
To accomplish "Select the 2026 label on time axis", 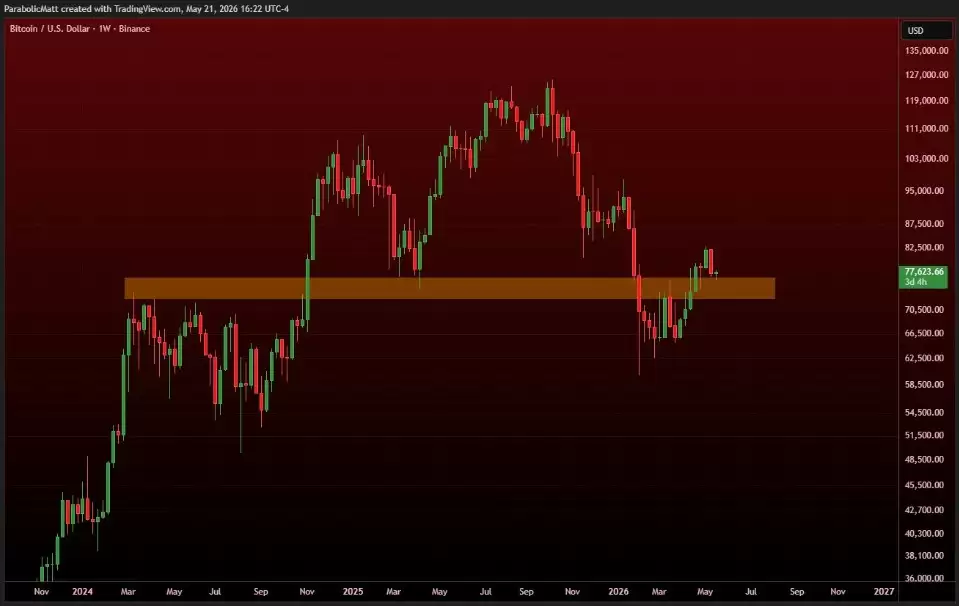I will click(618, 591).
